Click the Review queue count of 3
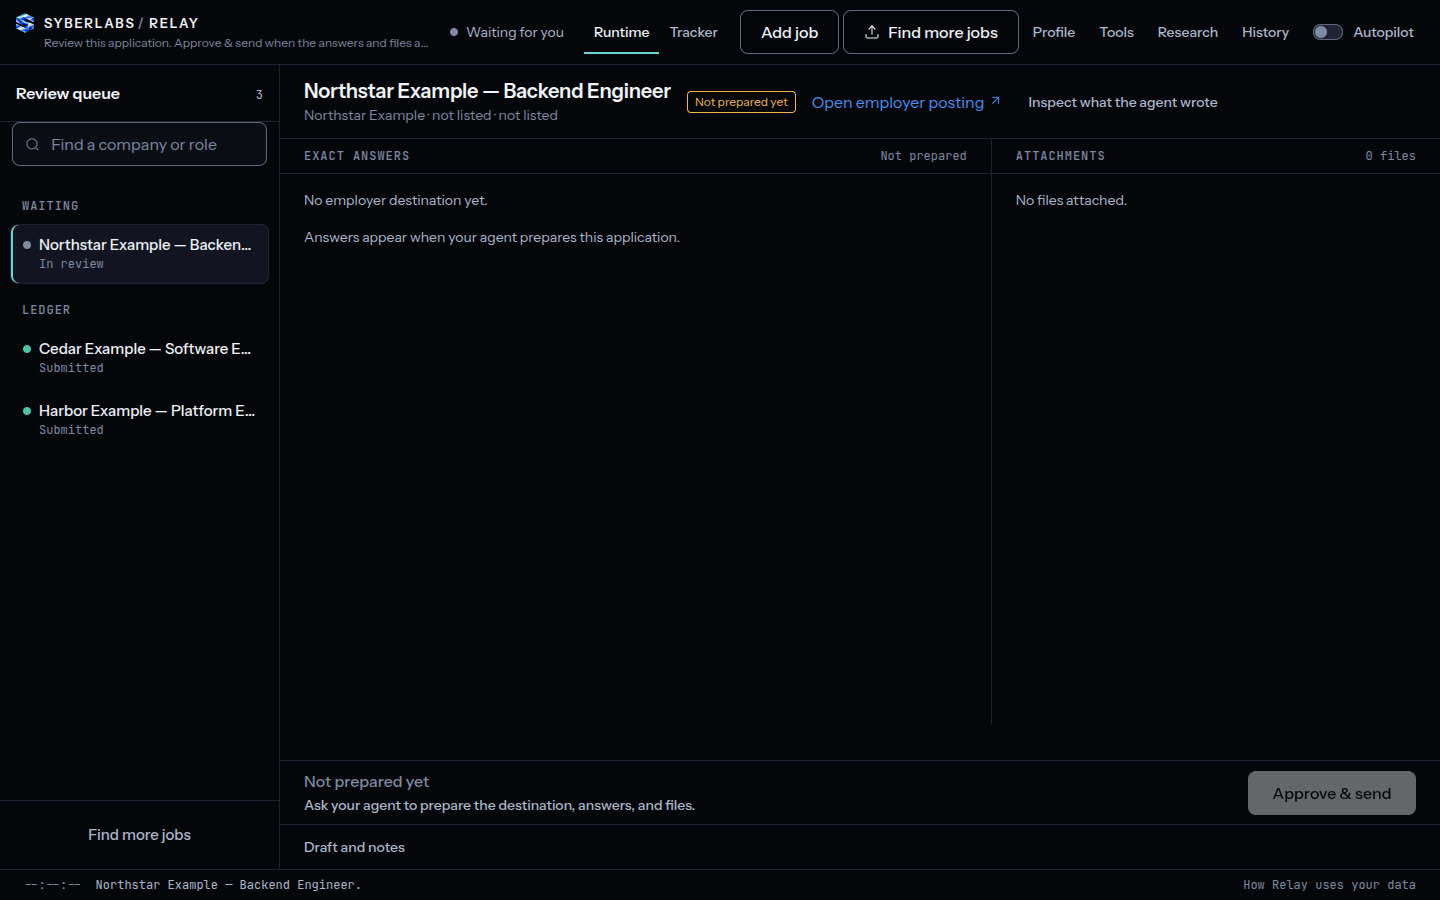 pos(259,95)
